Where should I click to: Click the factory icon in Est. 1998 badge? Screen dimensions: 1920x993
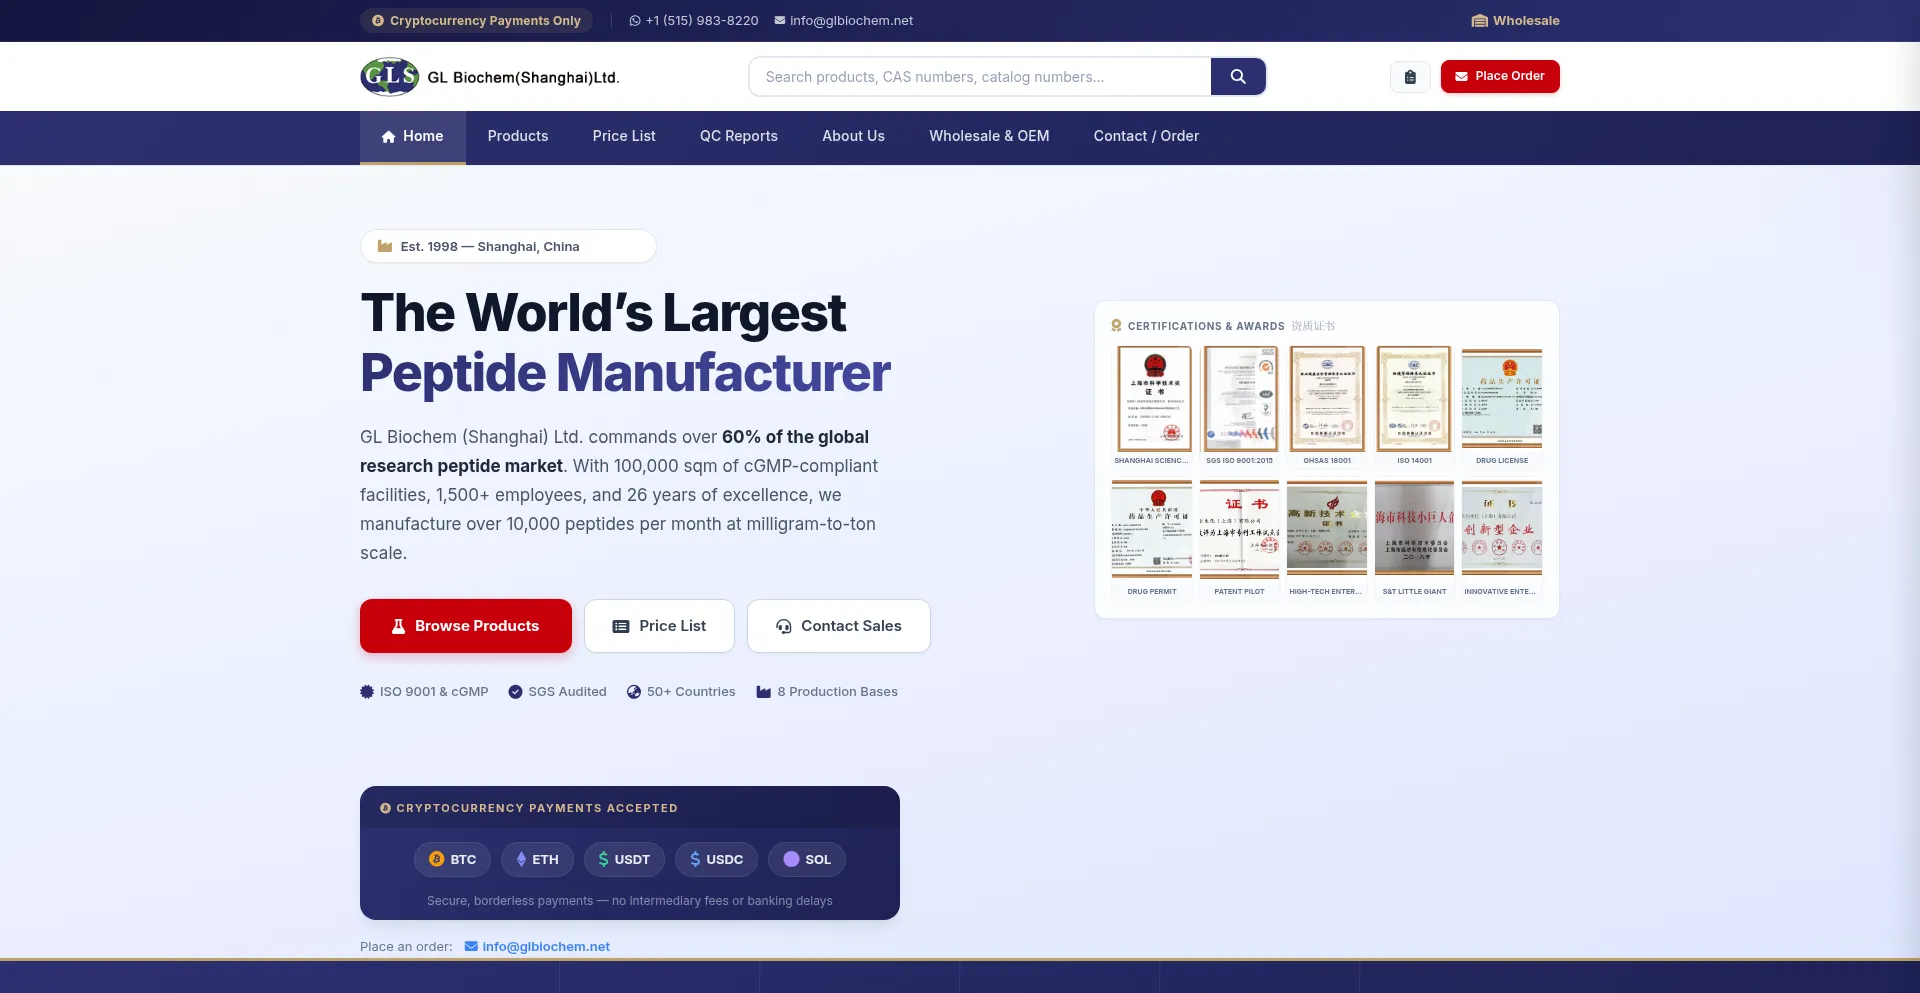click(385, 246)
